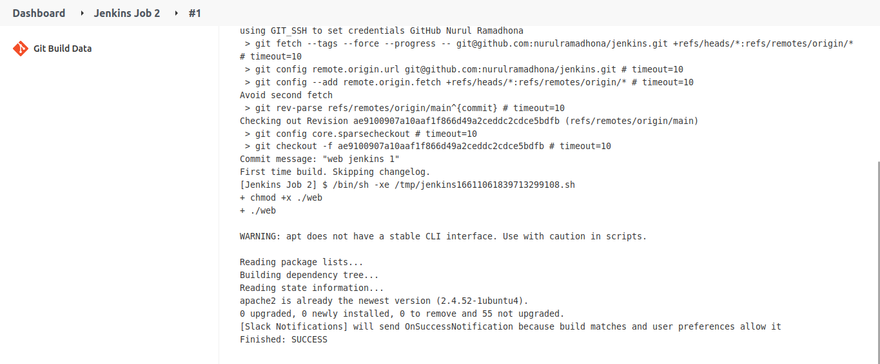Click the "Reading package lists..." line
Viewport: 880px width, 364px height.
click(x=301, y=262)
